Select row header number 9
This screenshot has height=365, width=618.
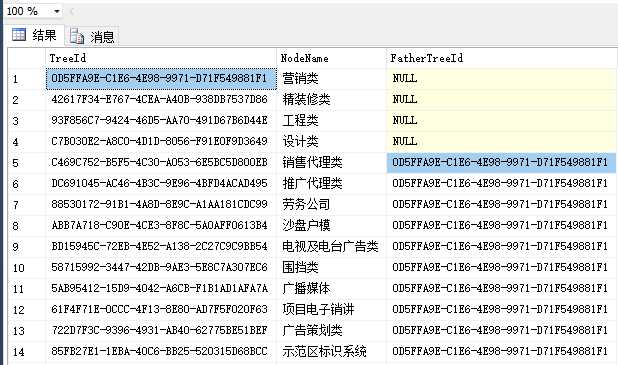[26, 247]
